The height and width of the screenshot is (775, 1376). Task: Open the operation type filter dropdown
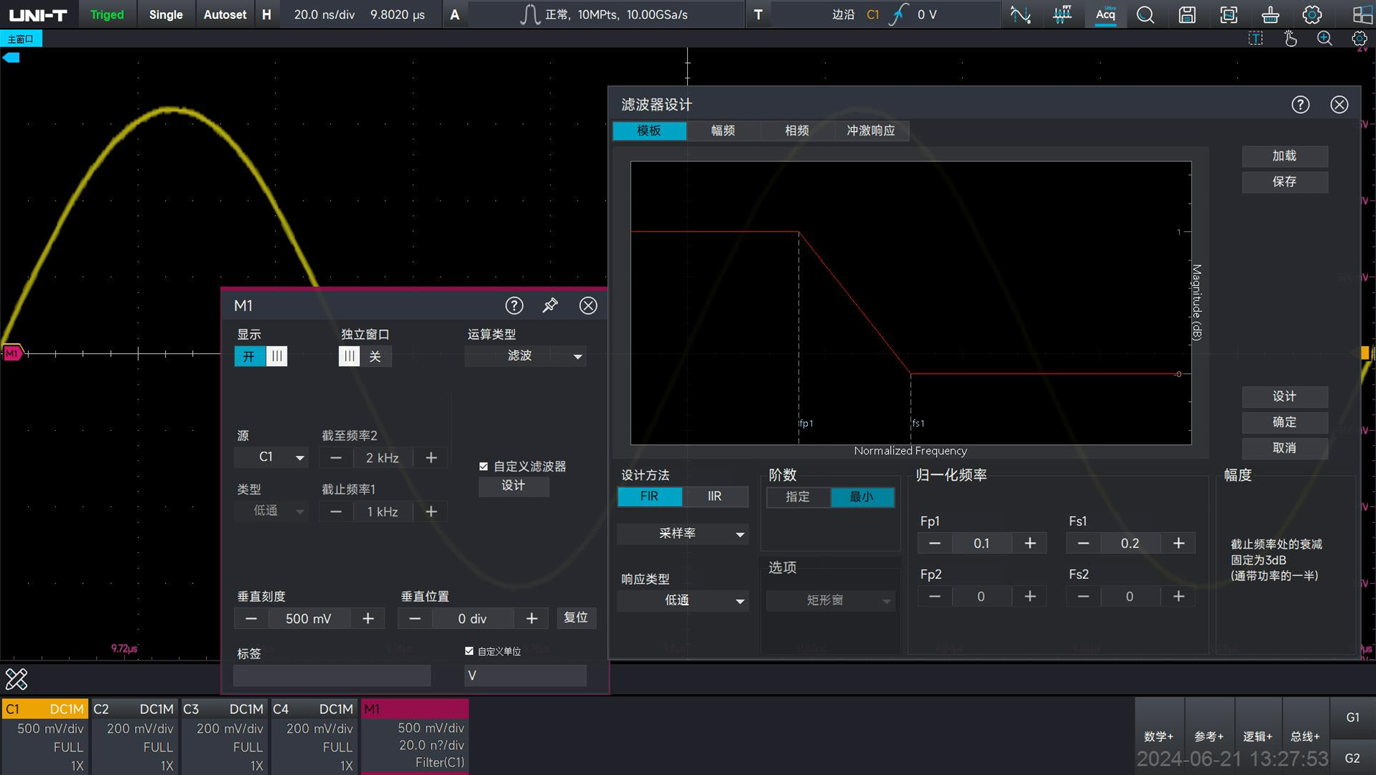526,356
